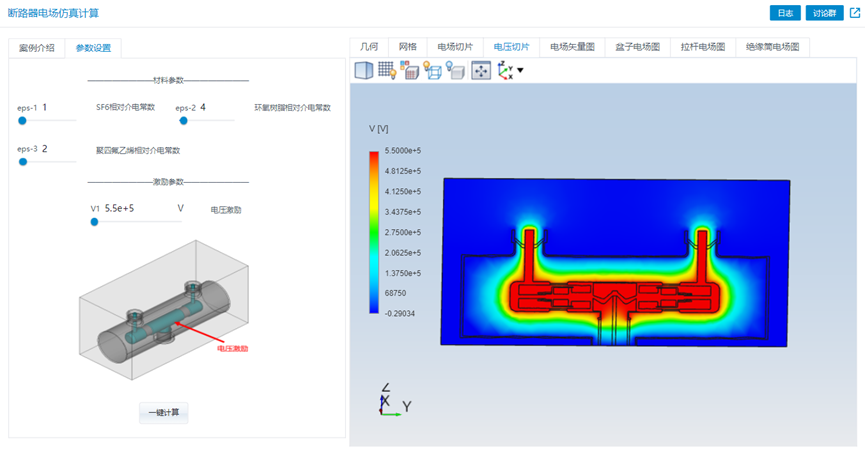The image size is (865, 453).
Task: Click the XYZ axis orientation icon
Action: pos(506,71)
